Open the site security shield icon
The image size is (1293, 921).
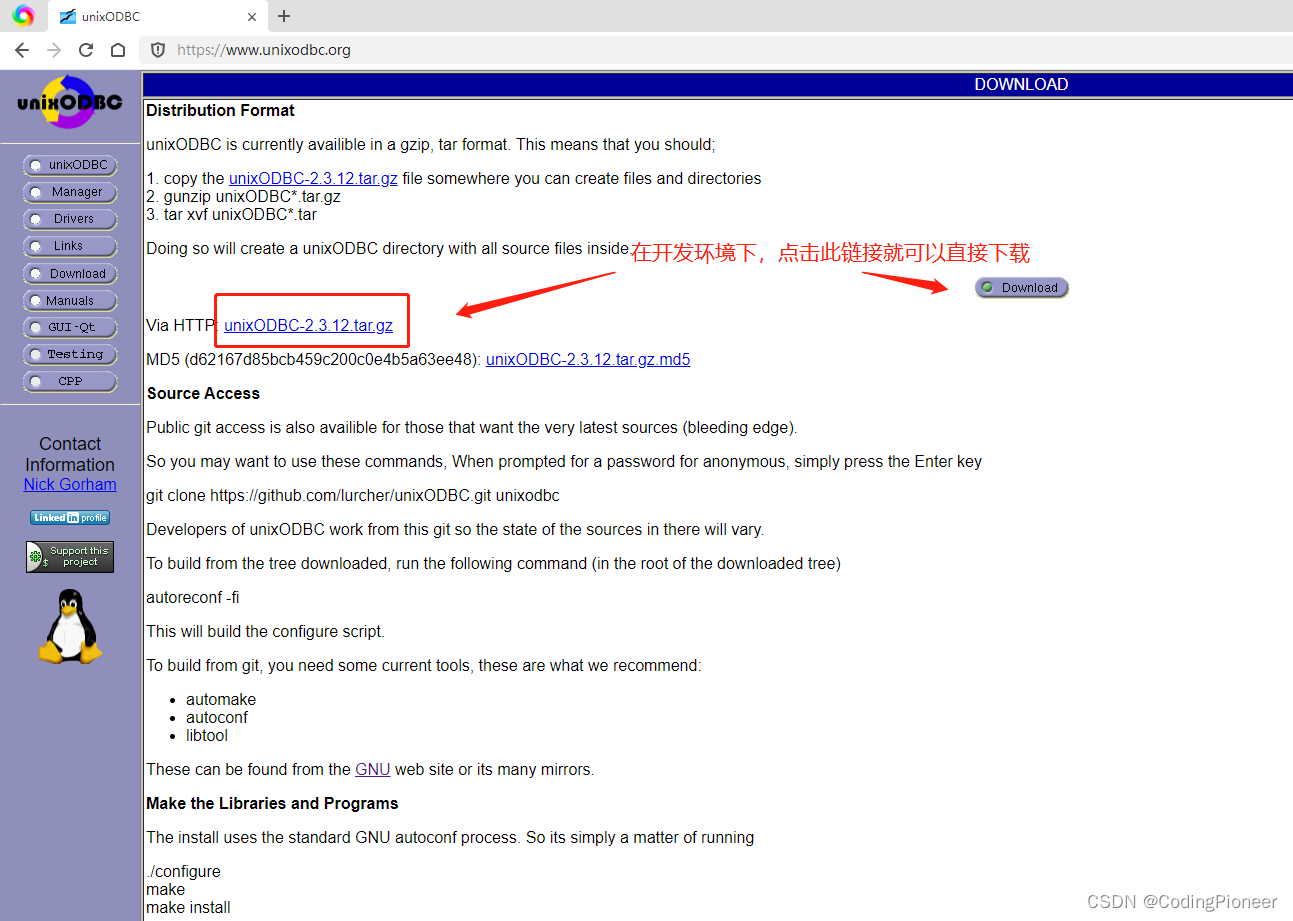157,50
